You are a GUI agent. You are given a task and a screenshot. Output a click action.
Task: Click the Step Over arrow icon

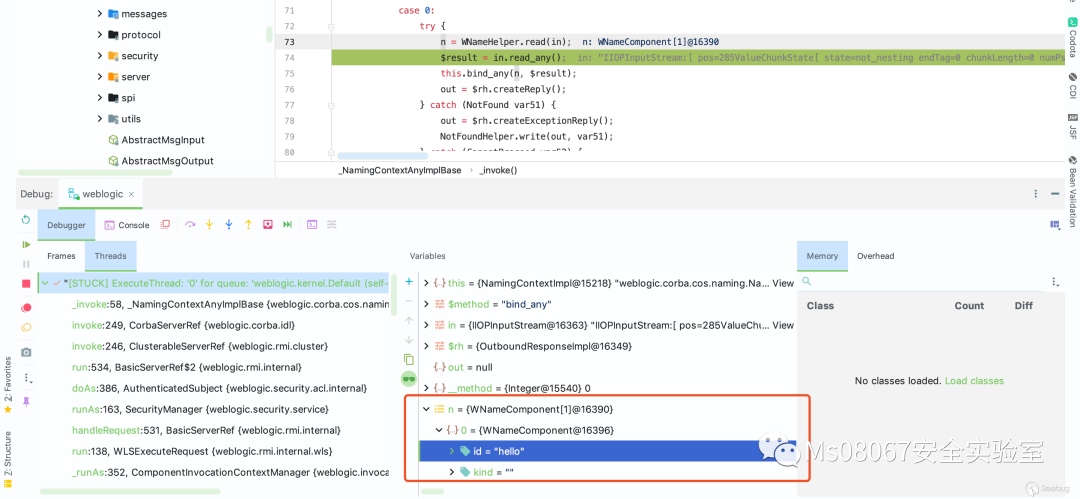click(190, 225)
